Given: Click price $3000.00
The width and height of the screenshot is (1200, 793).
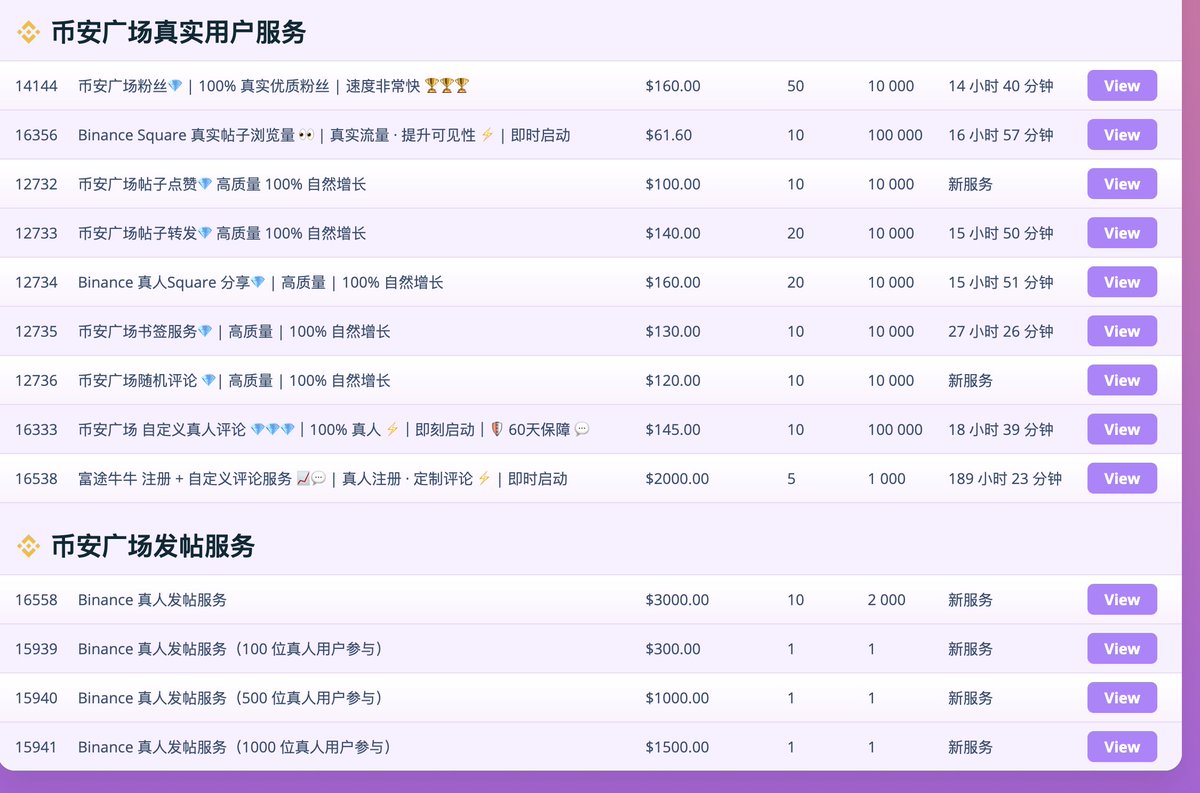Looking at the screenshot, I should [677, 600].
